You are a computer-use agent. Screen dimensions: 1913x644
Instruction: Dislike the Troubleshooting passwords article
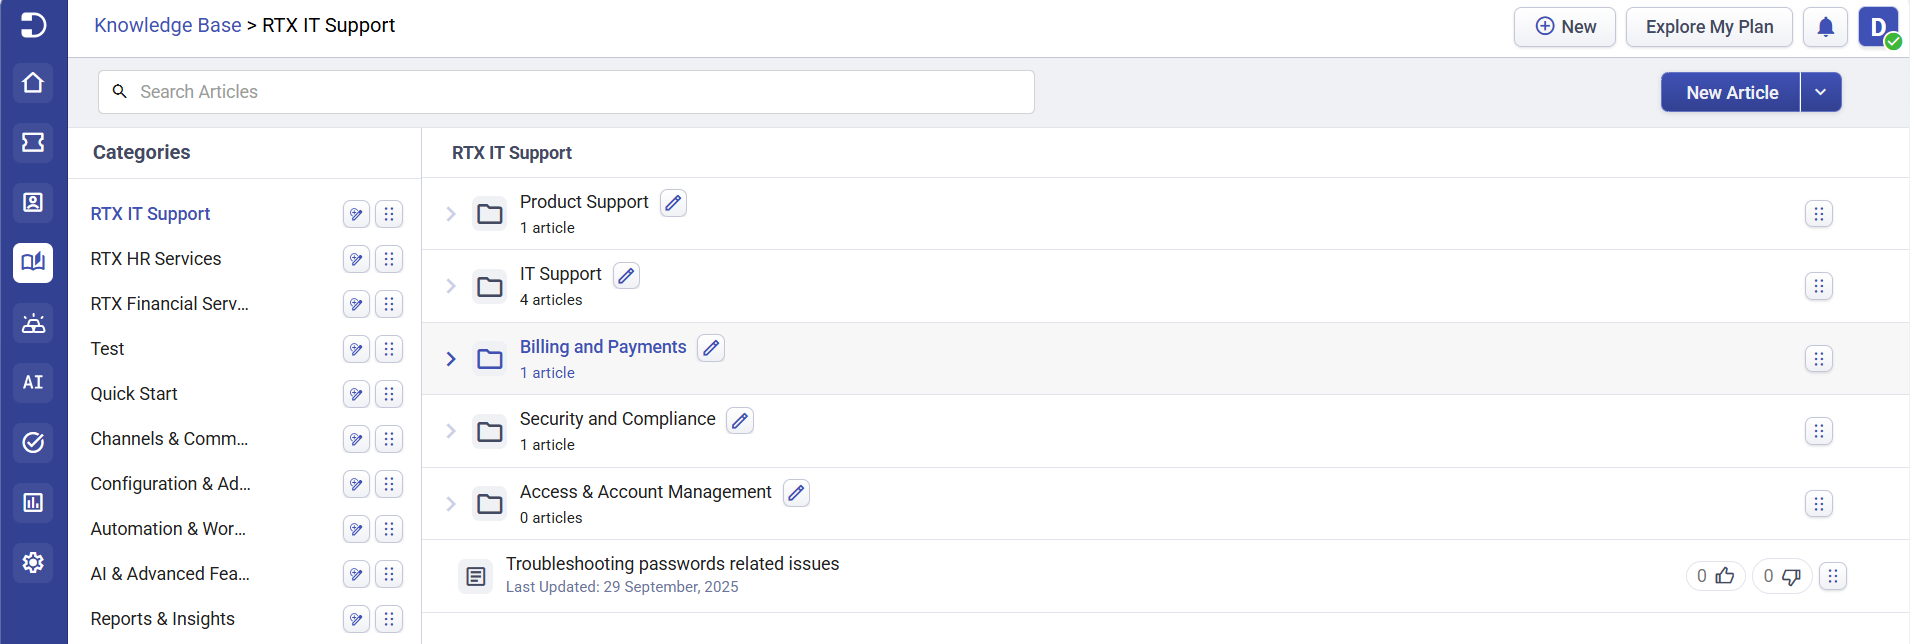pyautogui.click(x=1782, y=576)
